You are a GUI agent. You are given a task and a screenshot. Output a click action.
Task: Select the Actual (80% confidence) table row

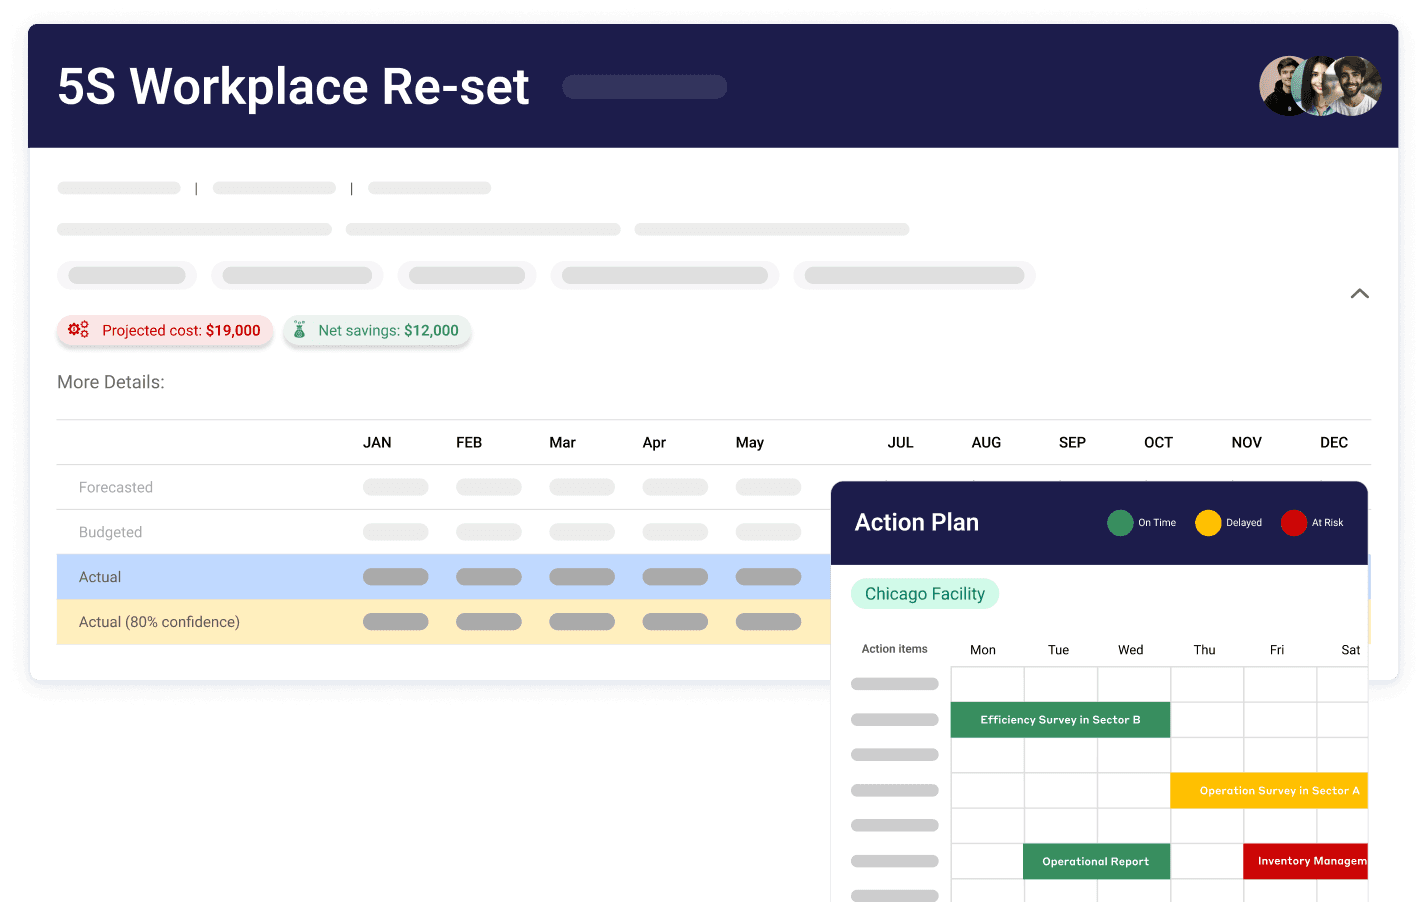tap(159, 621)
